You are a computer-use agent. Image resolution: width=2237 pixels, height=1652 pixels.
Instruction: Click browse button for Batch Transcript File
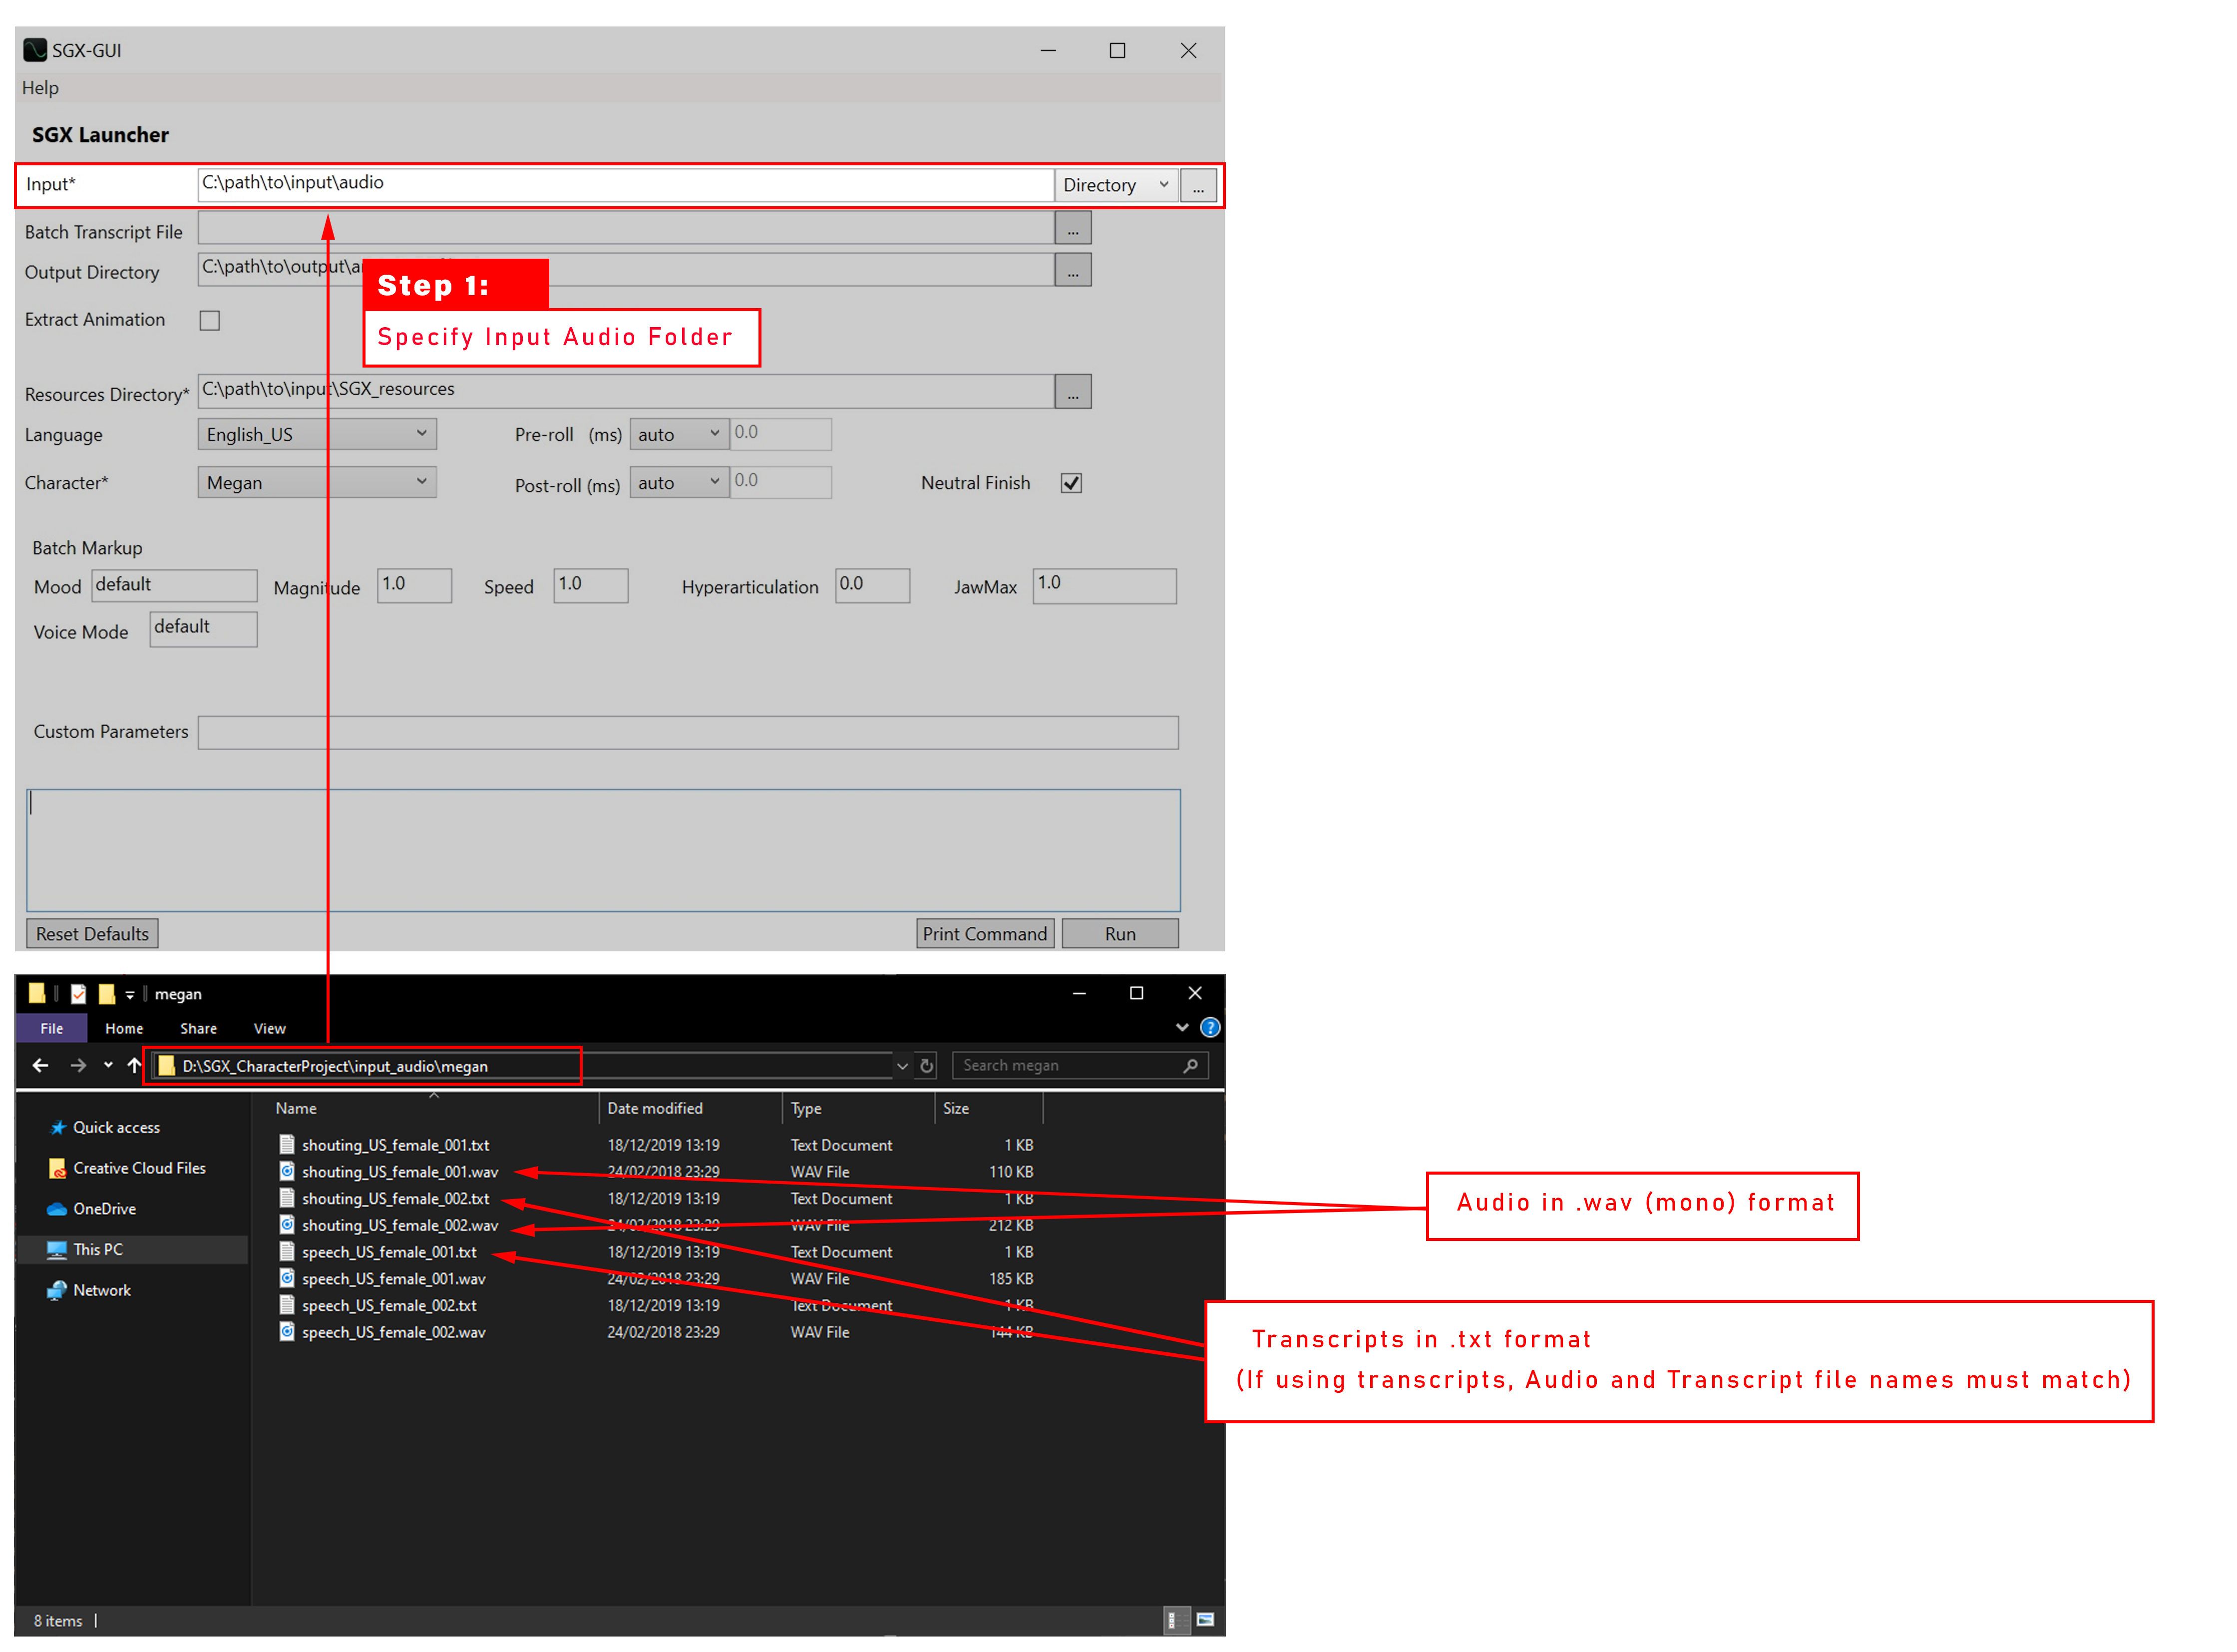pyautogui.click(x=1073, y=229)
